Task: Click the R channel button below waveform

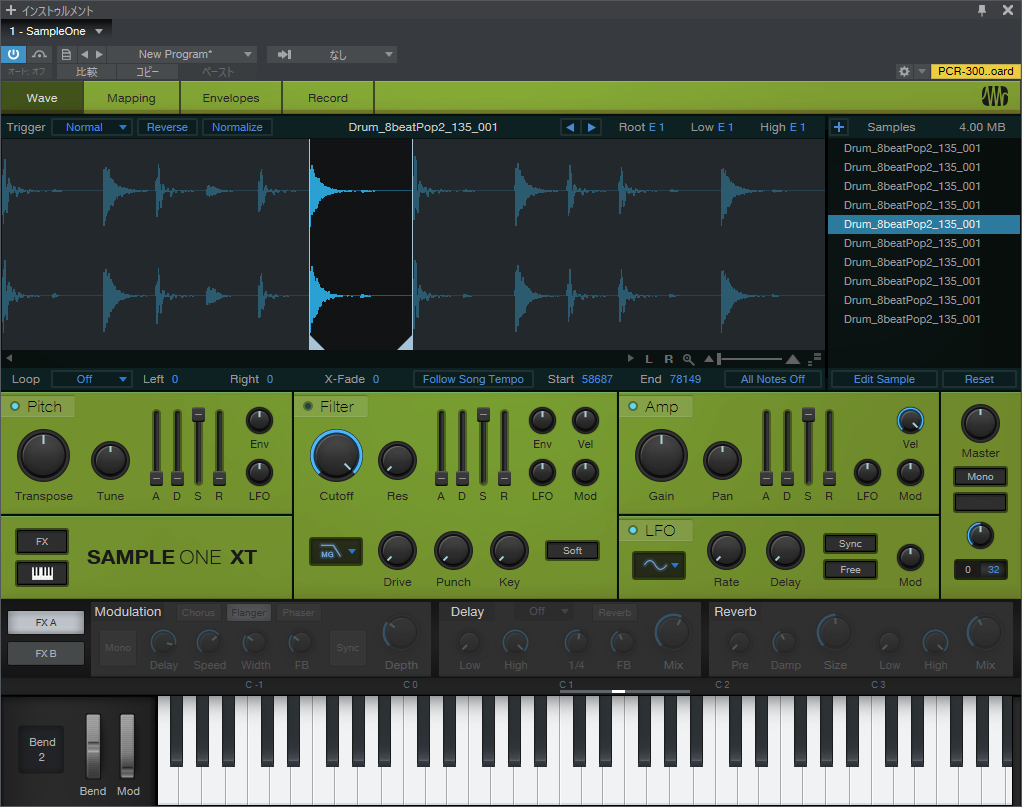Action: [669, 359]
